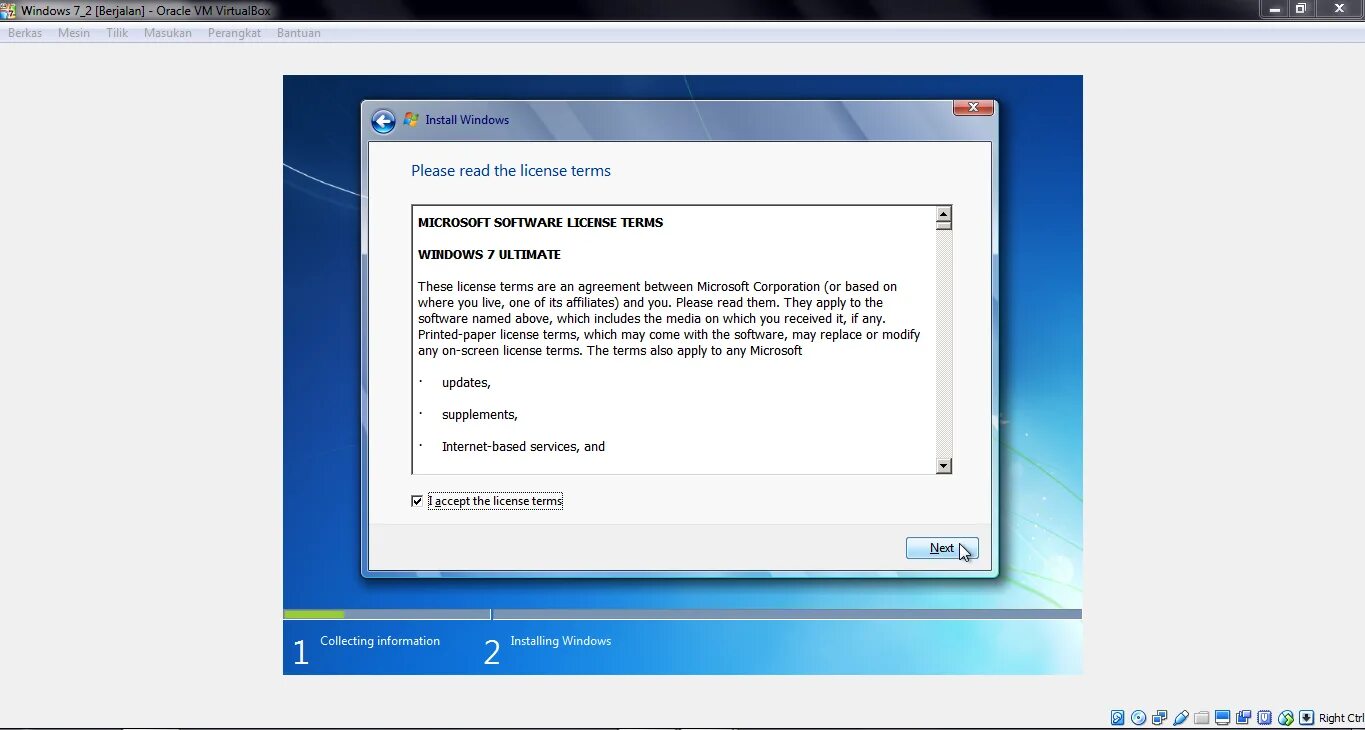Viewport: 1365px width, 730px height.
Task: Click the license text scroll down arrow
Action: click(x=943, y=466)
